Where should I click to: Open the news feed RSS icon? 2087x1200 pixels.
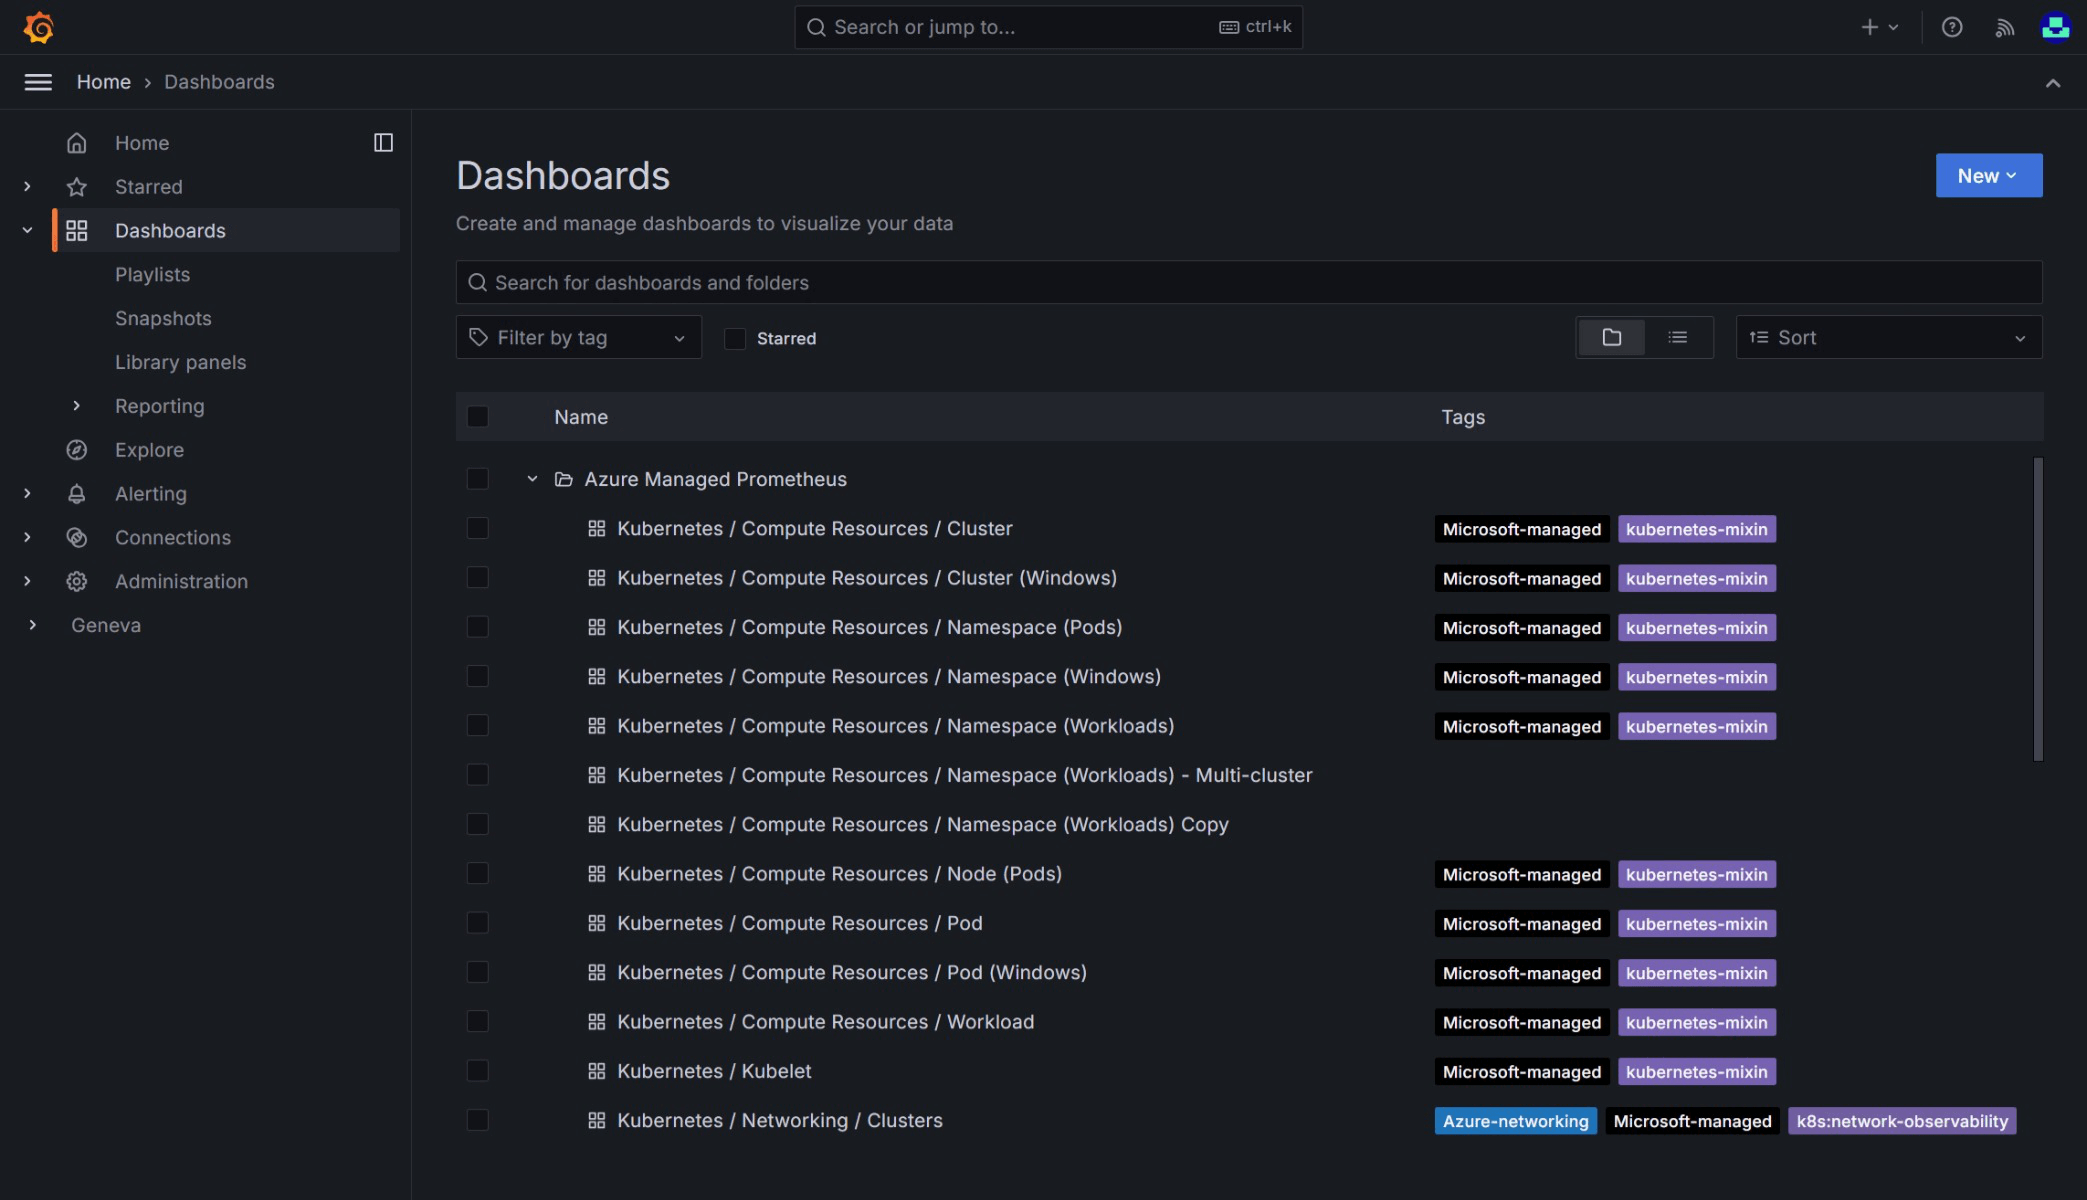tap(2004, 27)
